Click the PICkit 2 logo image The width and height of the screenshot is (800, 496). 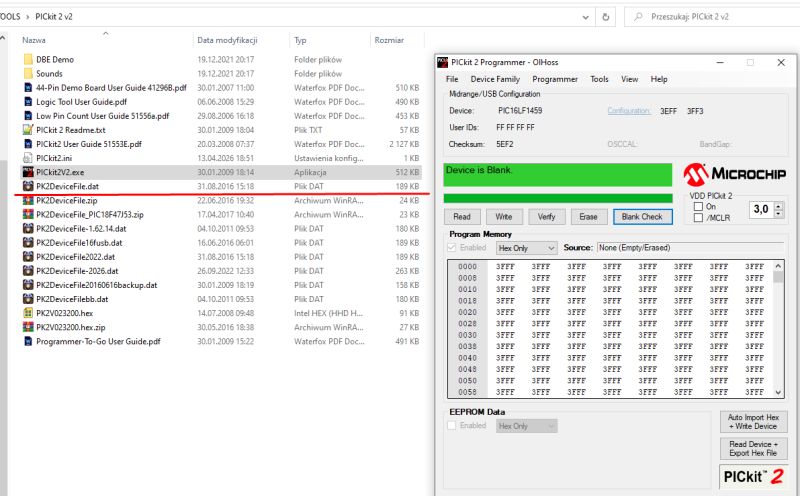[x=754, y=477]
